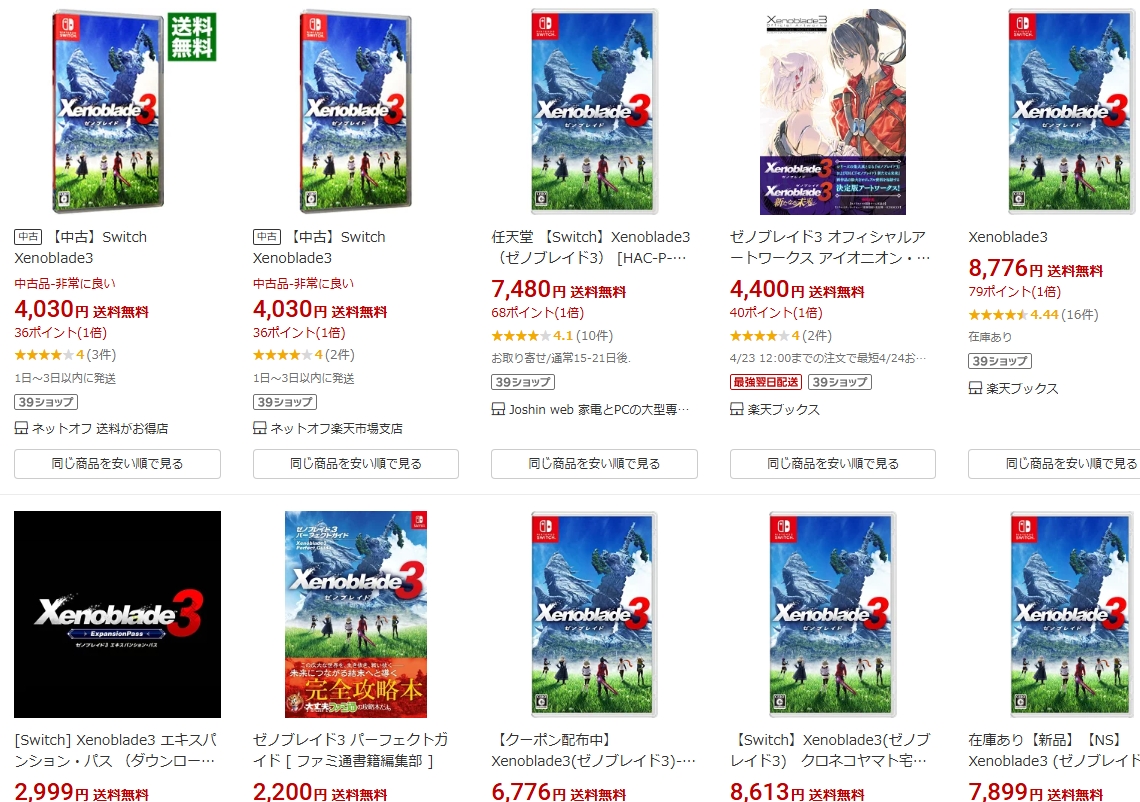Open the 楽天ブックス shop link under the 4,400円 item
Viewport: 1140px width, 802px height.
pyautogui.click(x=784, y=409)
